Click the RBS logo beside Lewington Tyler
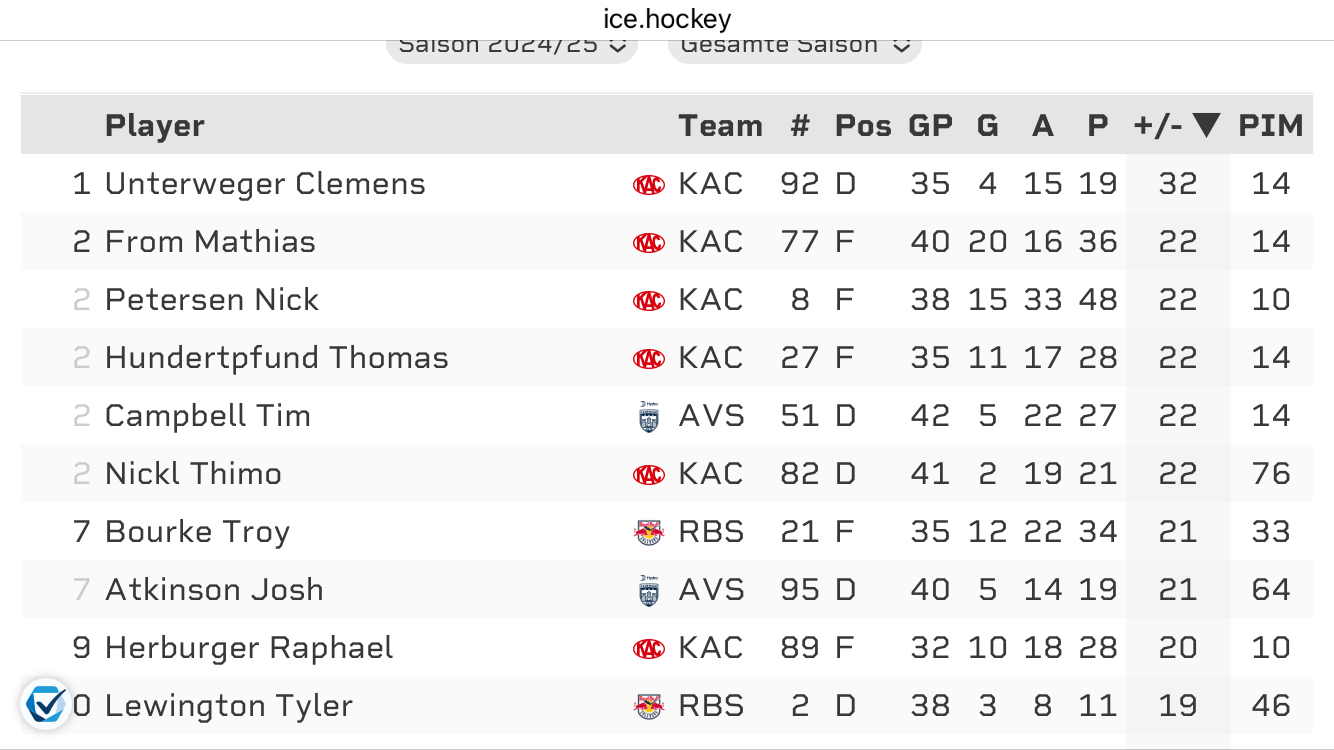 [649, 707]
